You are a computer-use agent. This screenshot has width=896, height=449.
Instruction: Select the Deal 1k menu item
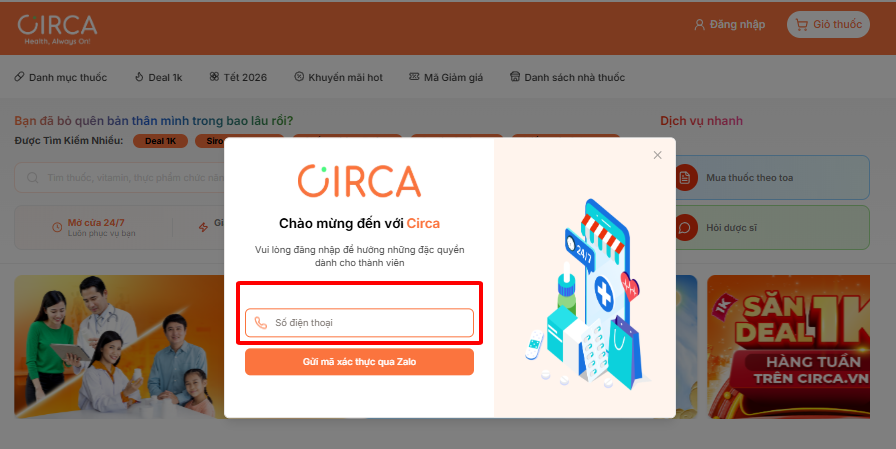point(158,77)
